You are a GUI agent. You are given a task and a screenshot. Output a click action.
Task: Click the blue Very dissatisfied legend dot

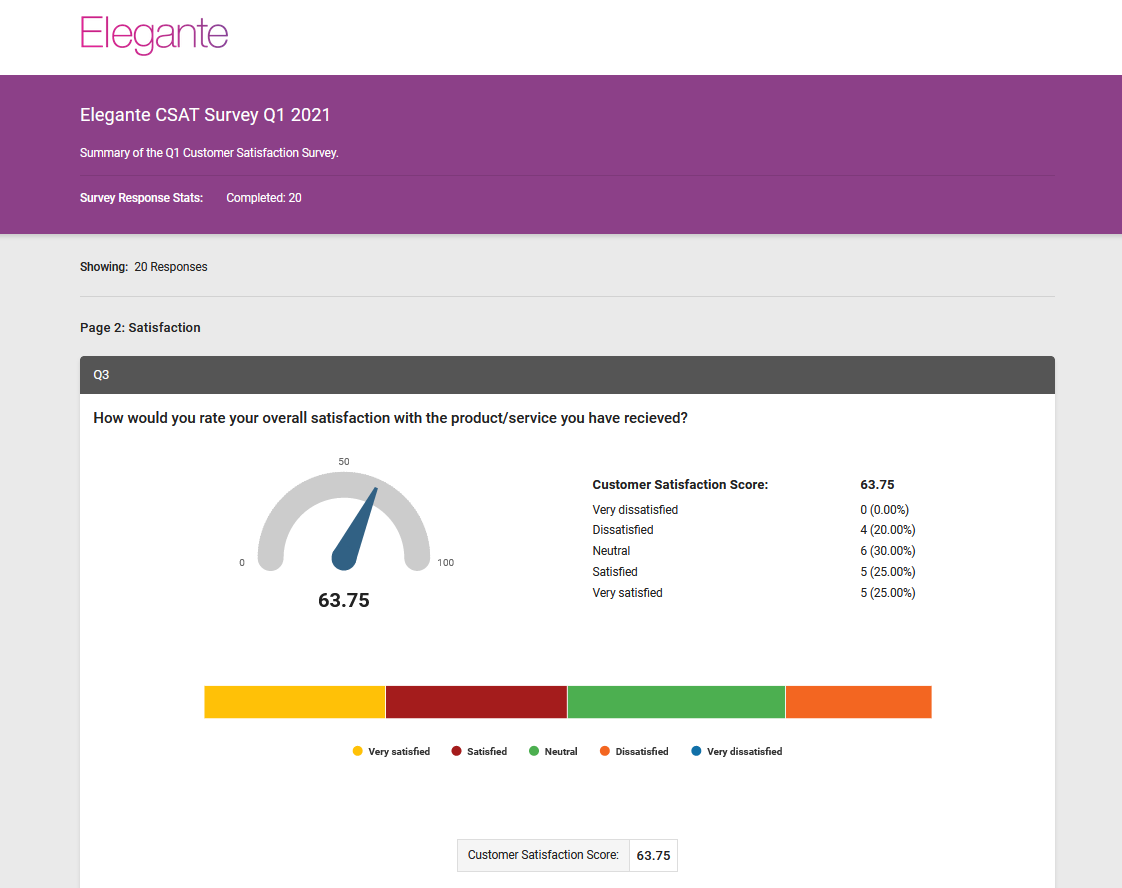[696, 751]
